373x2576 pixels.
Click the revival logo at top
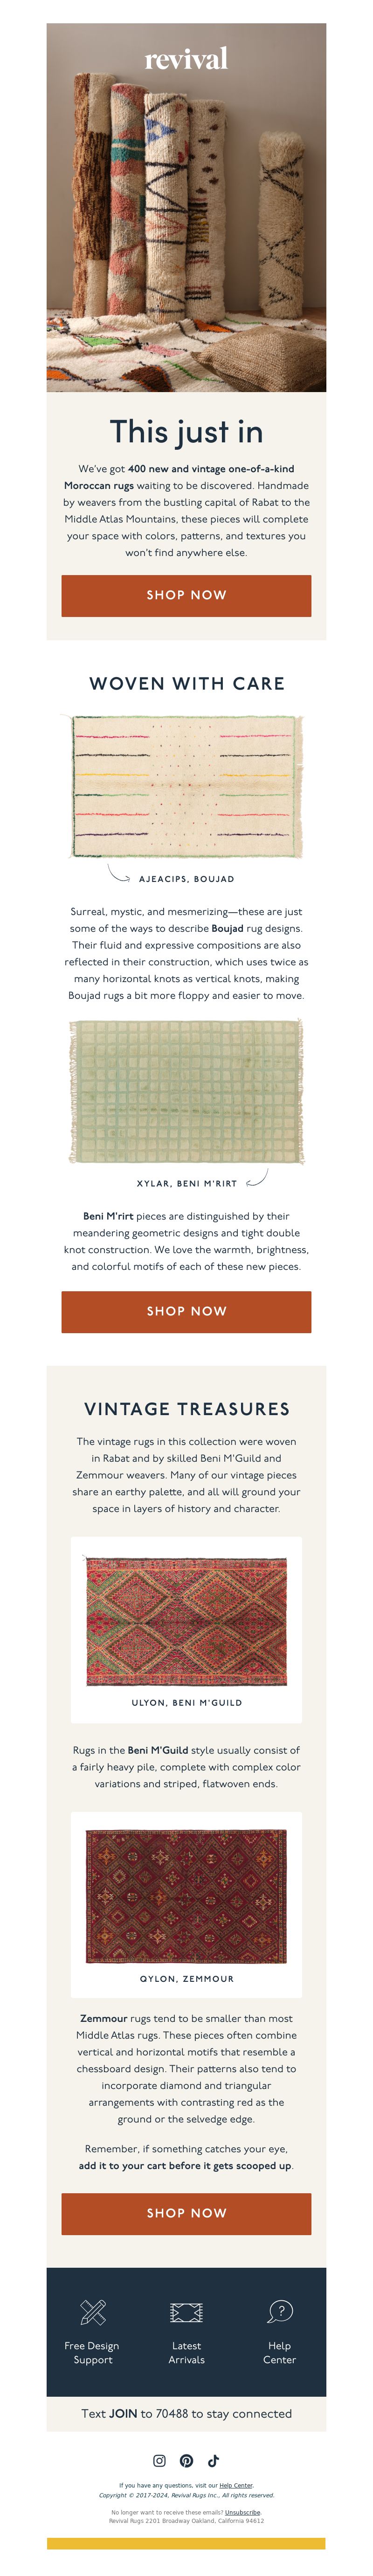(x=186, y=58)
